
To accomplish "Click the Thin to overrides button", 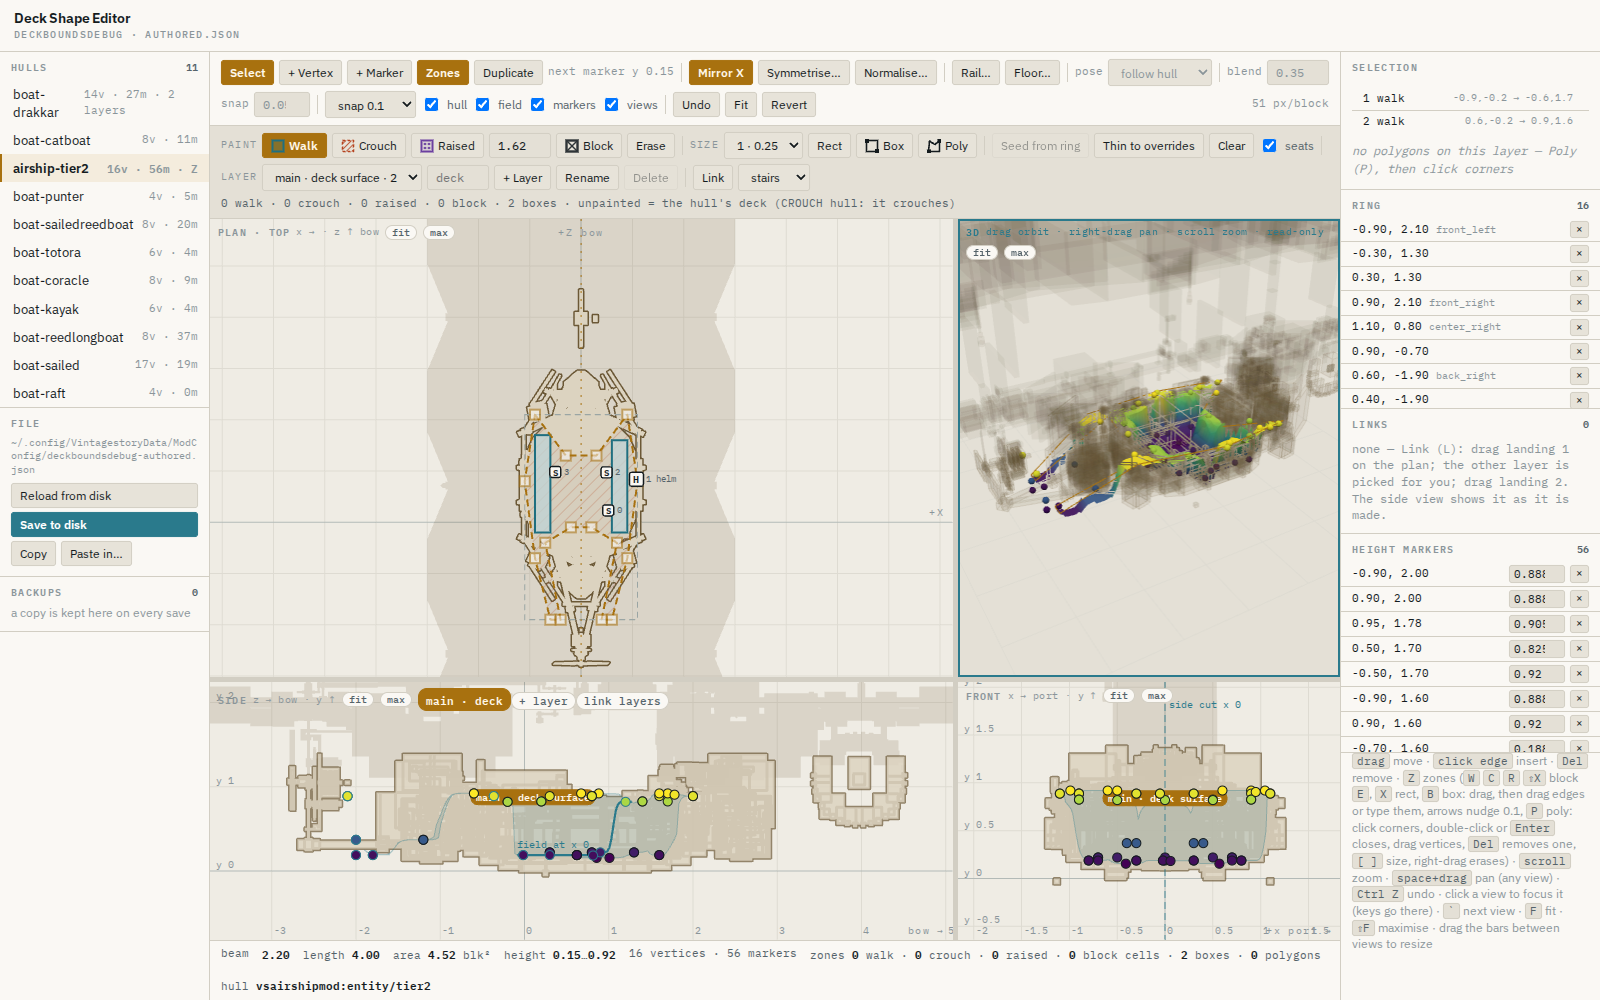I will [x=1149, y=146].
